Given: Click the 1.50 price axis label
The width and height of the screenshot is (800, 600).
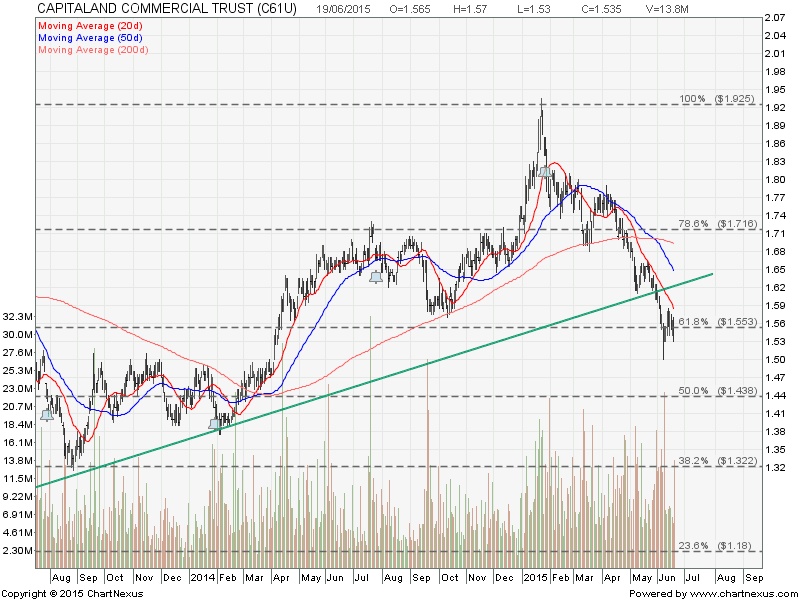Looking at the screenshot, I should (x=774, y=360).
